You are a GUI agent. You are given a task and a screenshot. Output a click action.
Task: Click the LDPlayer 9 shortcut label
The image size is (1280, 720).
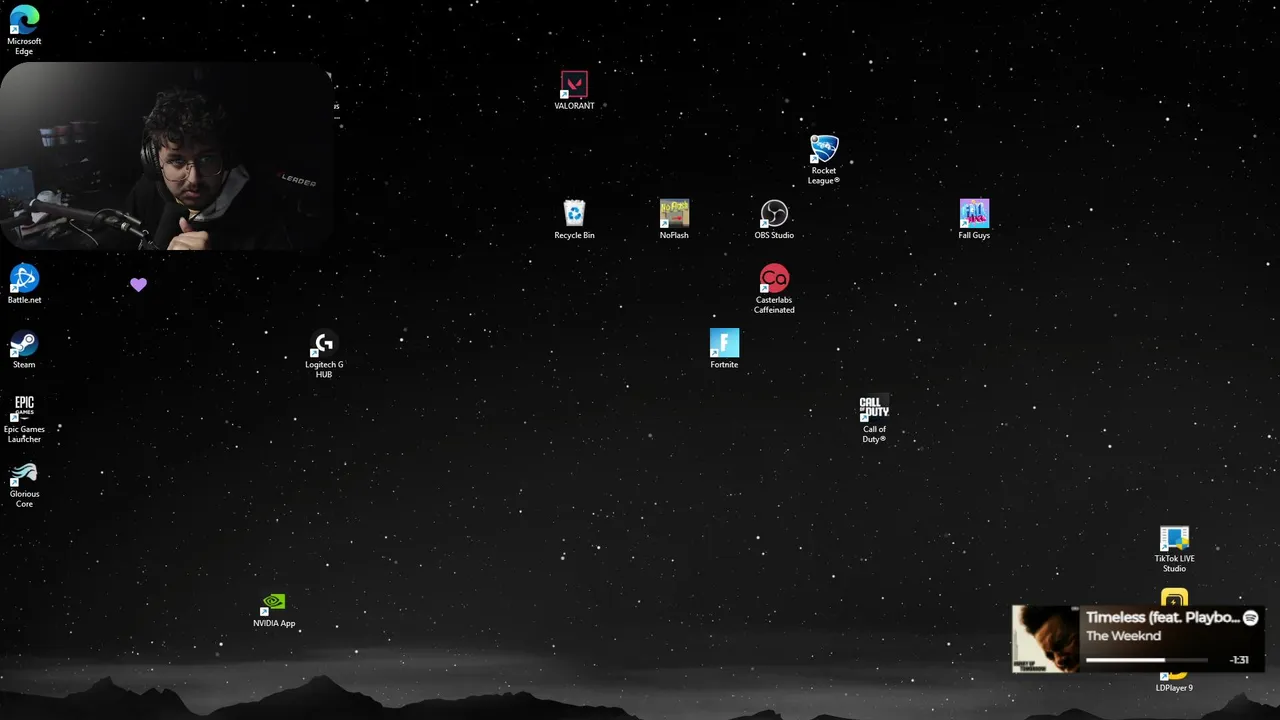point(1174,688)
